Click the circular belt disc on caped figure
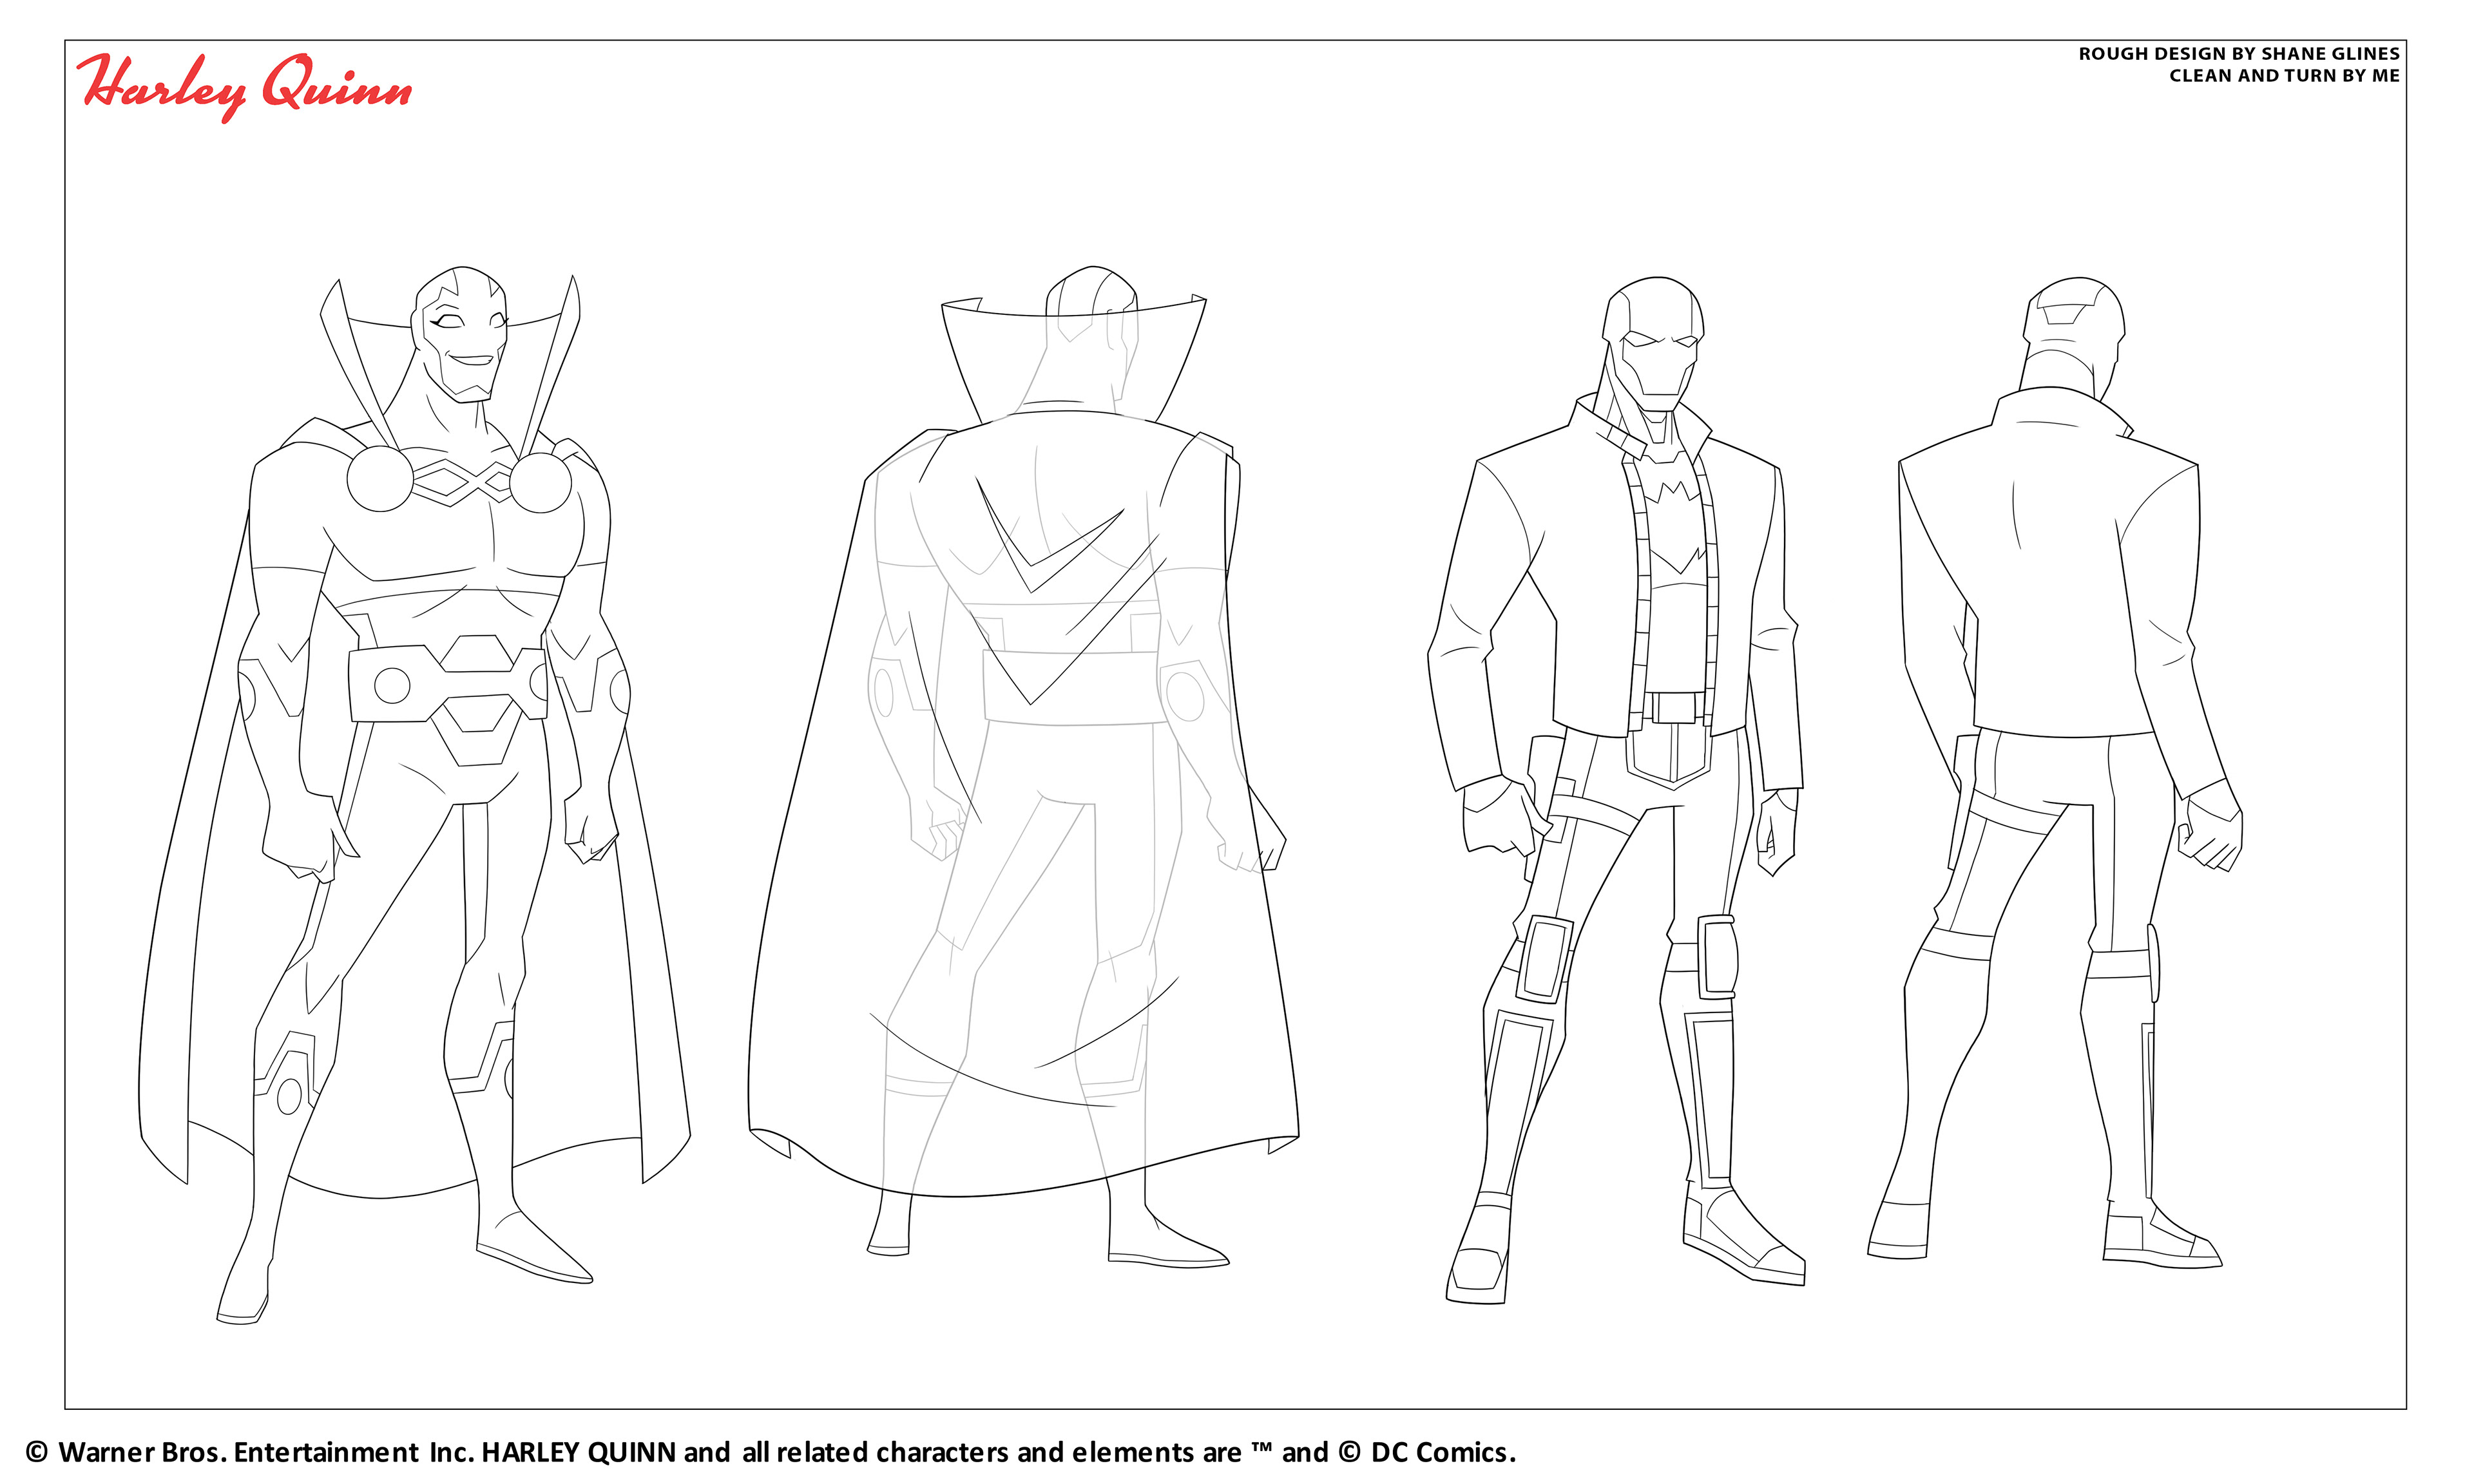The width and height of the screenshot is (2474, 1484). pyautogui.click(x=392, y=686)
